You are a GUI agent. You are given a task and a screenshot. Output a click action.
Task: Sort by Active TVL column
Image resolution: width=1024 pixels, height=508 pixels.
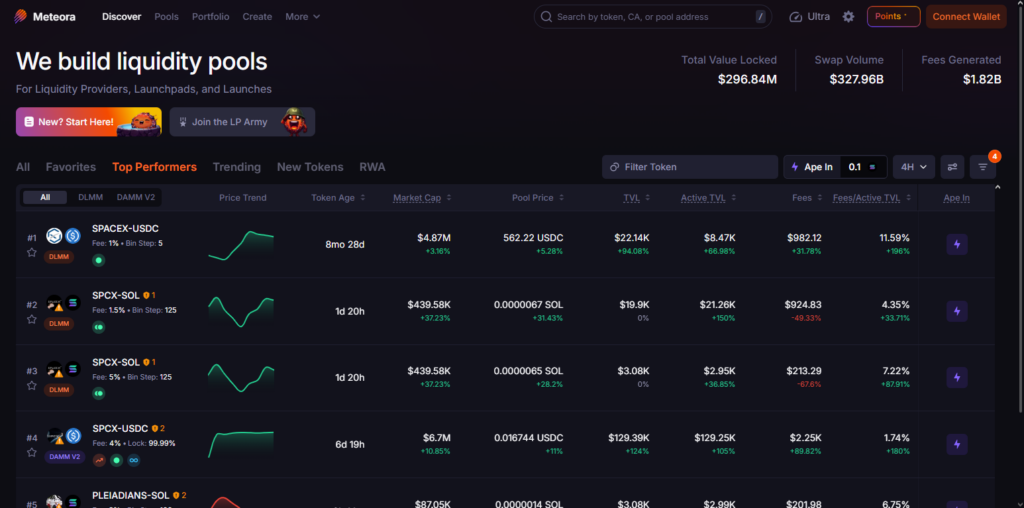point(708,198)
